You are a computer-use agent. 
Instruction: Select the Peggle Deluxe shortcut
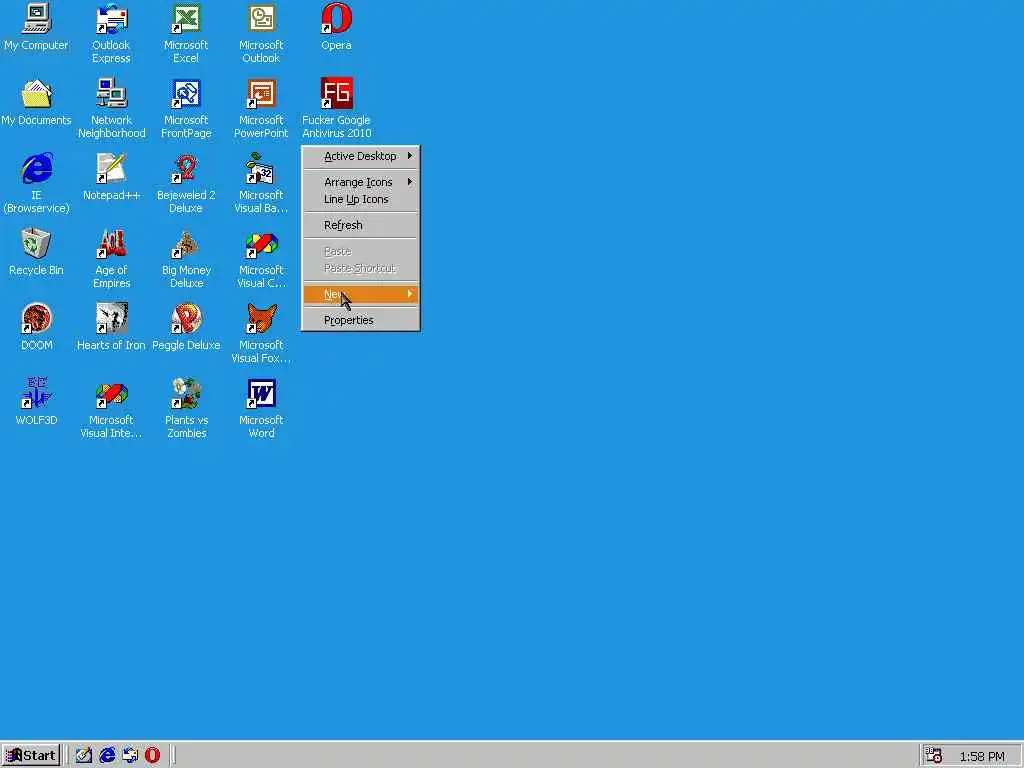186,327
